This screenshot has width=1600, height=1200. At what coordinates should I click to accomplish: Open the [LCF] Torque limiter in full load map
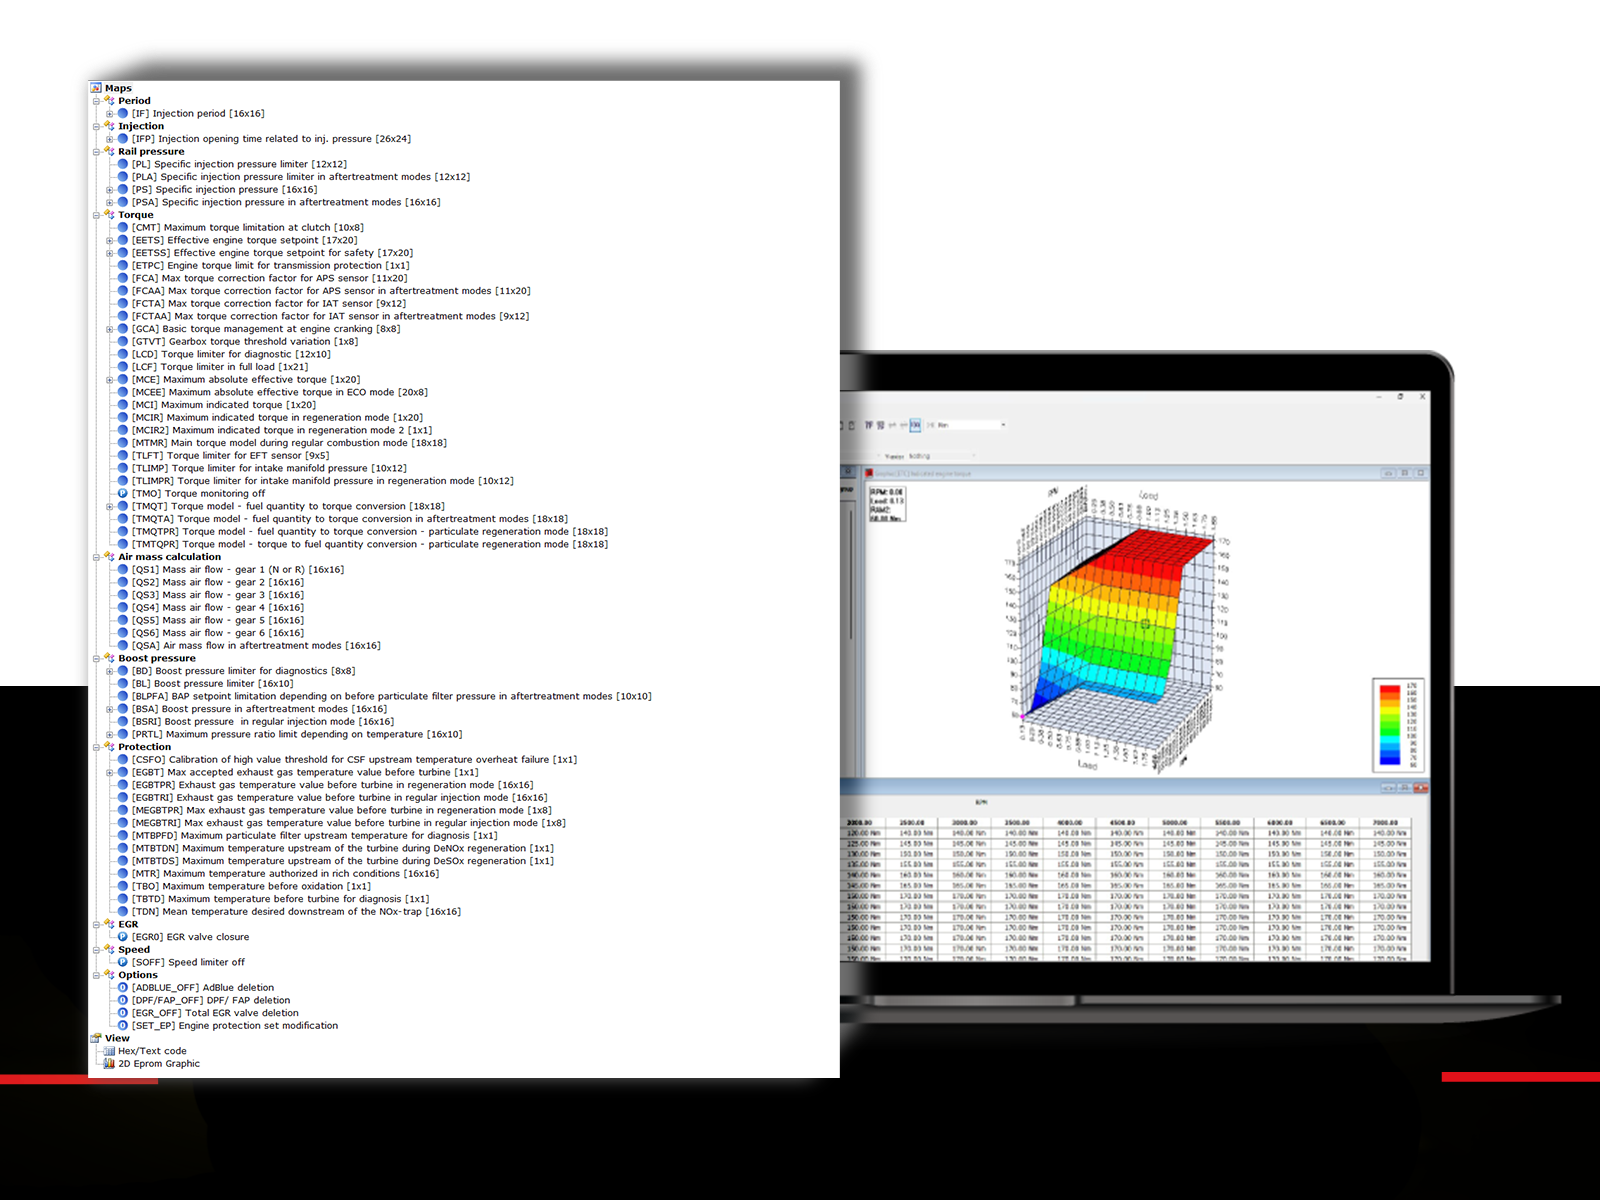click(220, 367)
